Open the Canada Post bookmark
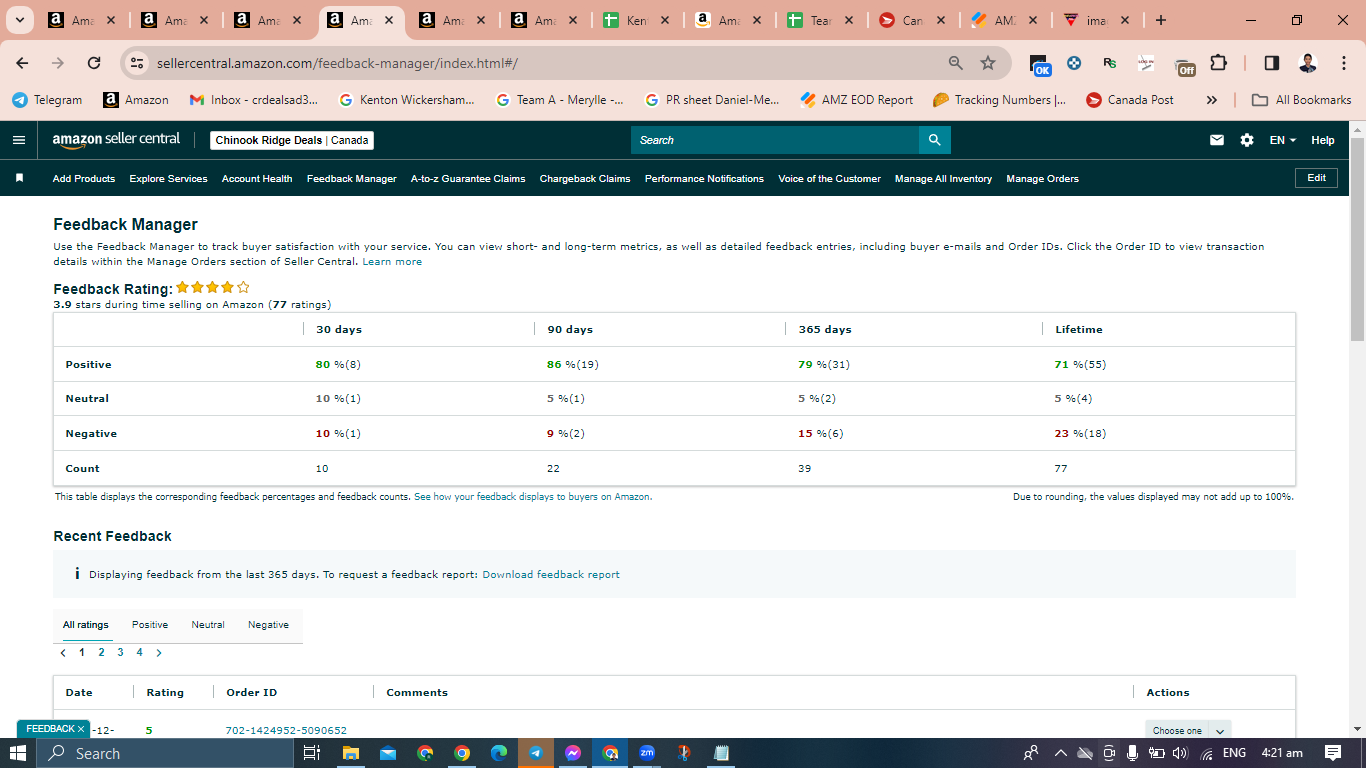1366x768 pixels. (1129, 100)
